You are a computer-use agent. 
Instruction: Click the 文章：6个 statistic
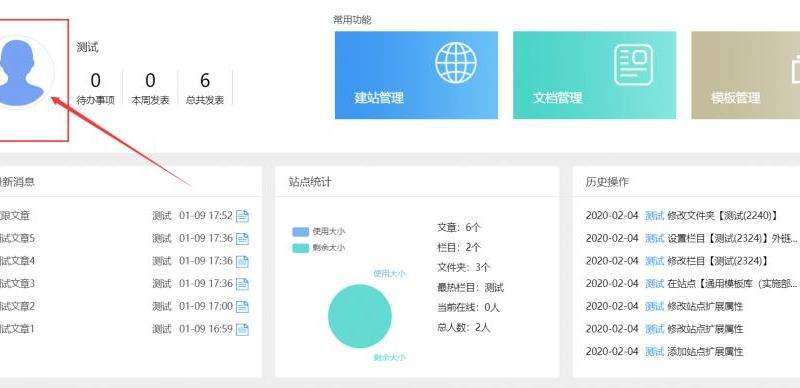[459, 227]
